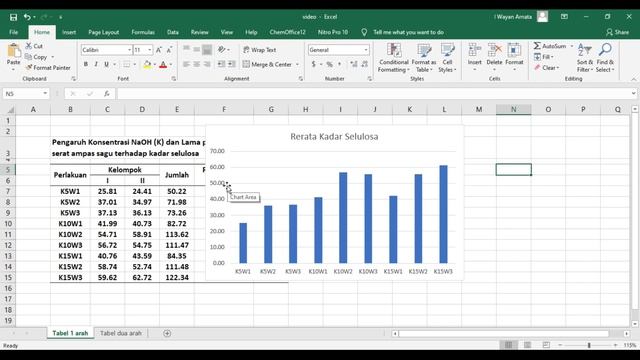This screenshot has height=360, width=640.
Task: Click the Cut scissors icon
Action: pyautogui.click(x=29, y=46)
